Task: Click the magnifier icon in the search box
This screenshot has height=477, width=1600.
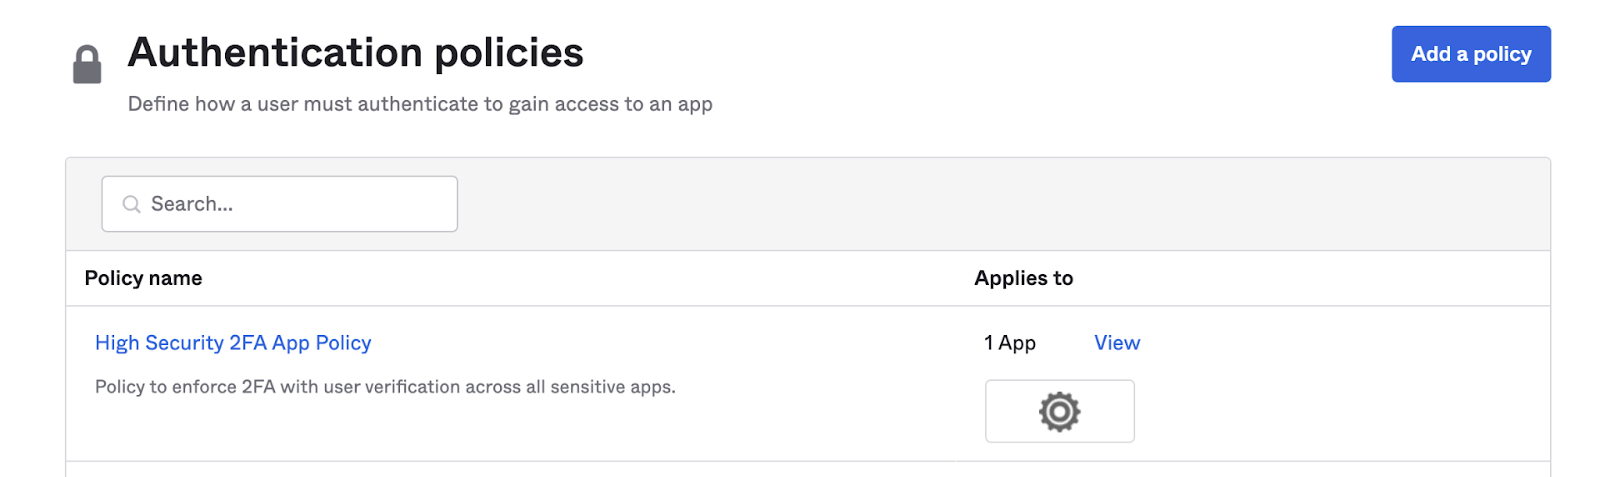Action: (131, 204)
